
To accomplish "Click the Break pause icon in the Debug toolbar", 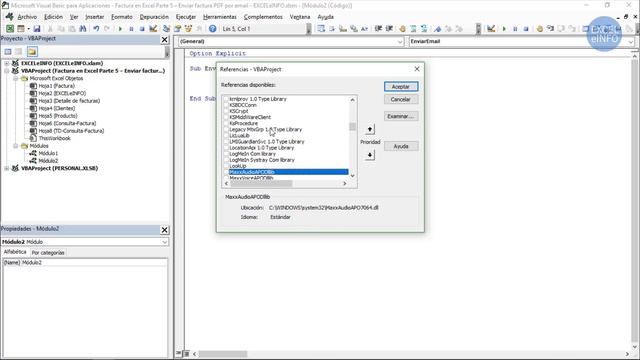I will pos(515,29).
